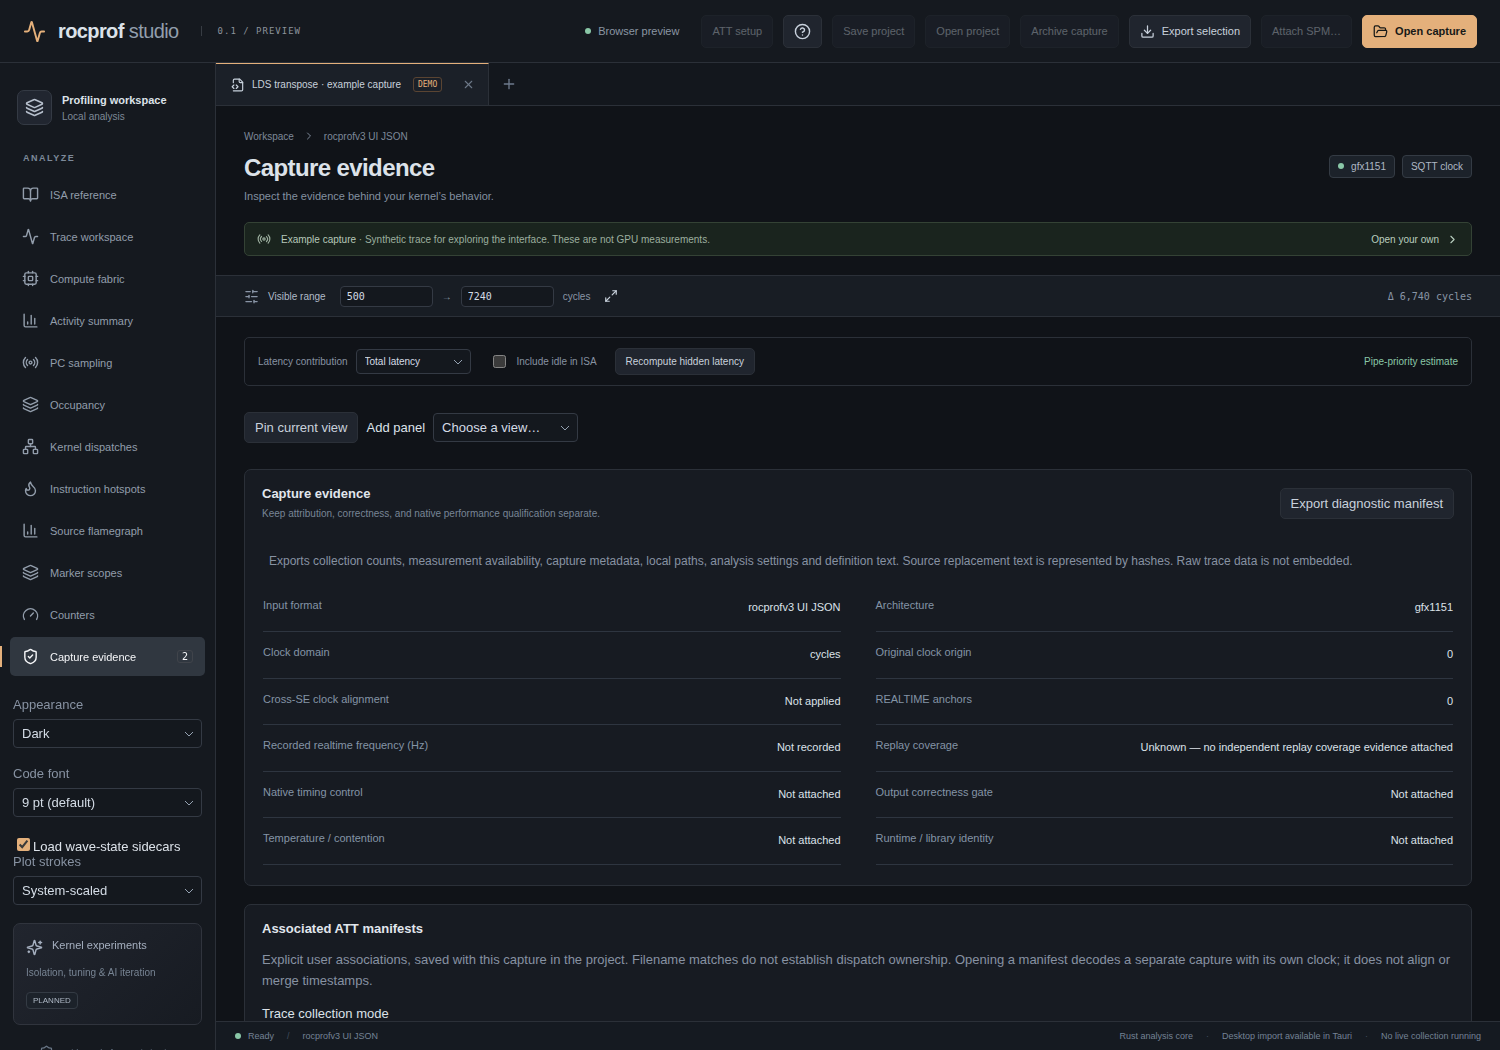Click Open your own chevron link
This screenshot has height=1050, width=1500.
tap(1414, 239)
